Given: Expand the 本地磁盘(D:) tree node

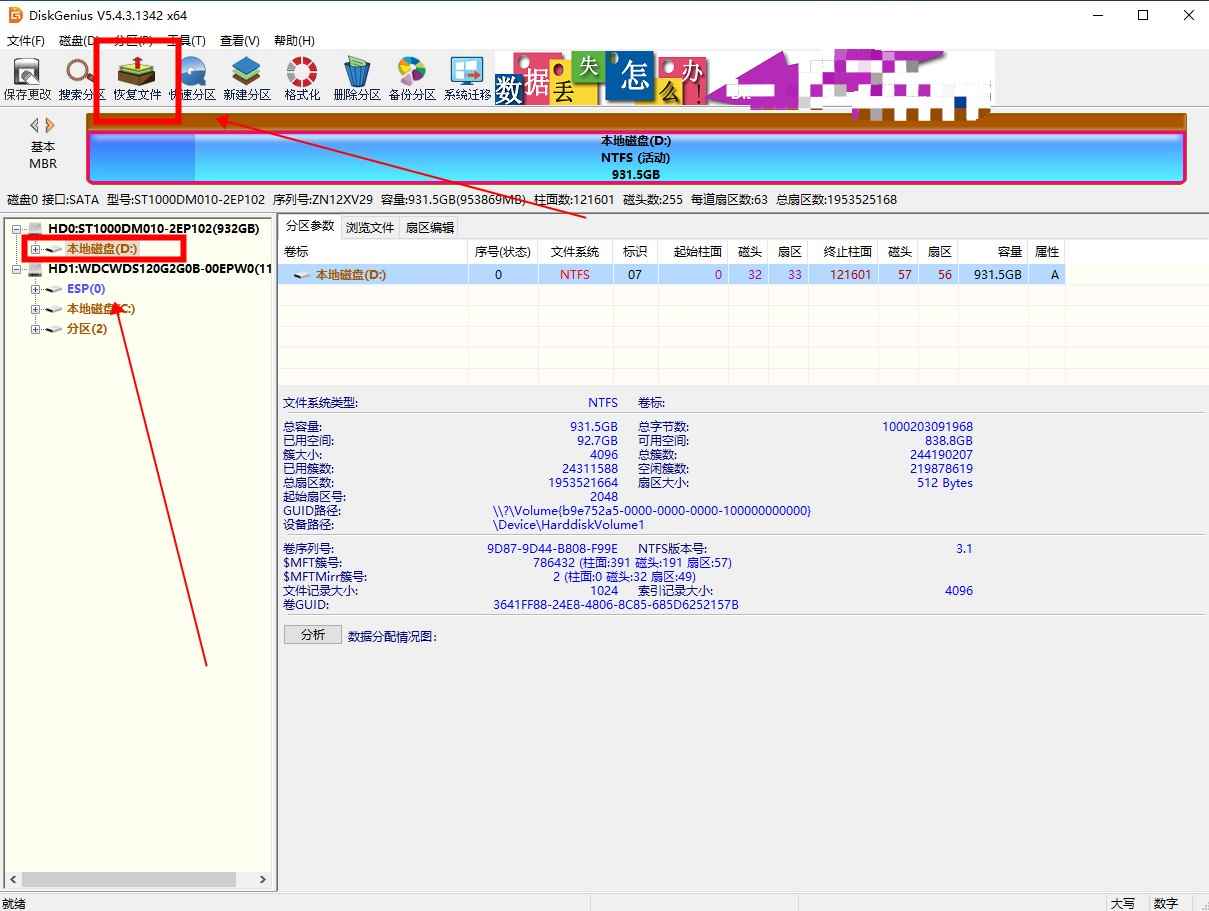Looking at the screenshot, I should [35, 249].
